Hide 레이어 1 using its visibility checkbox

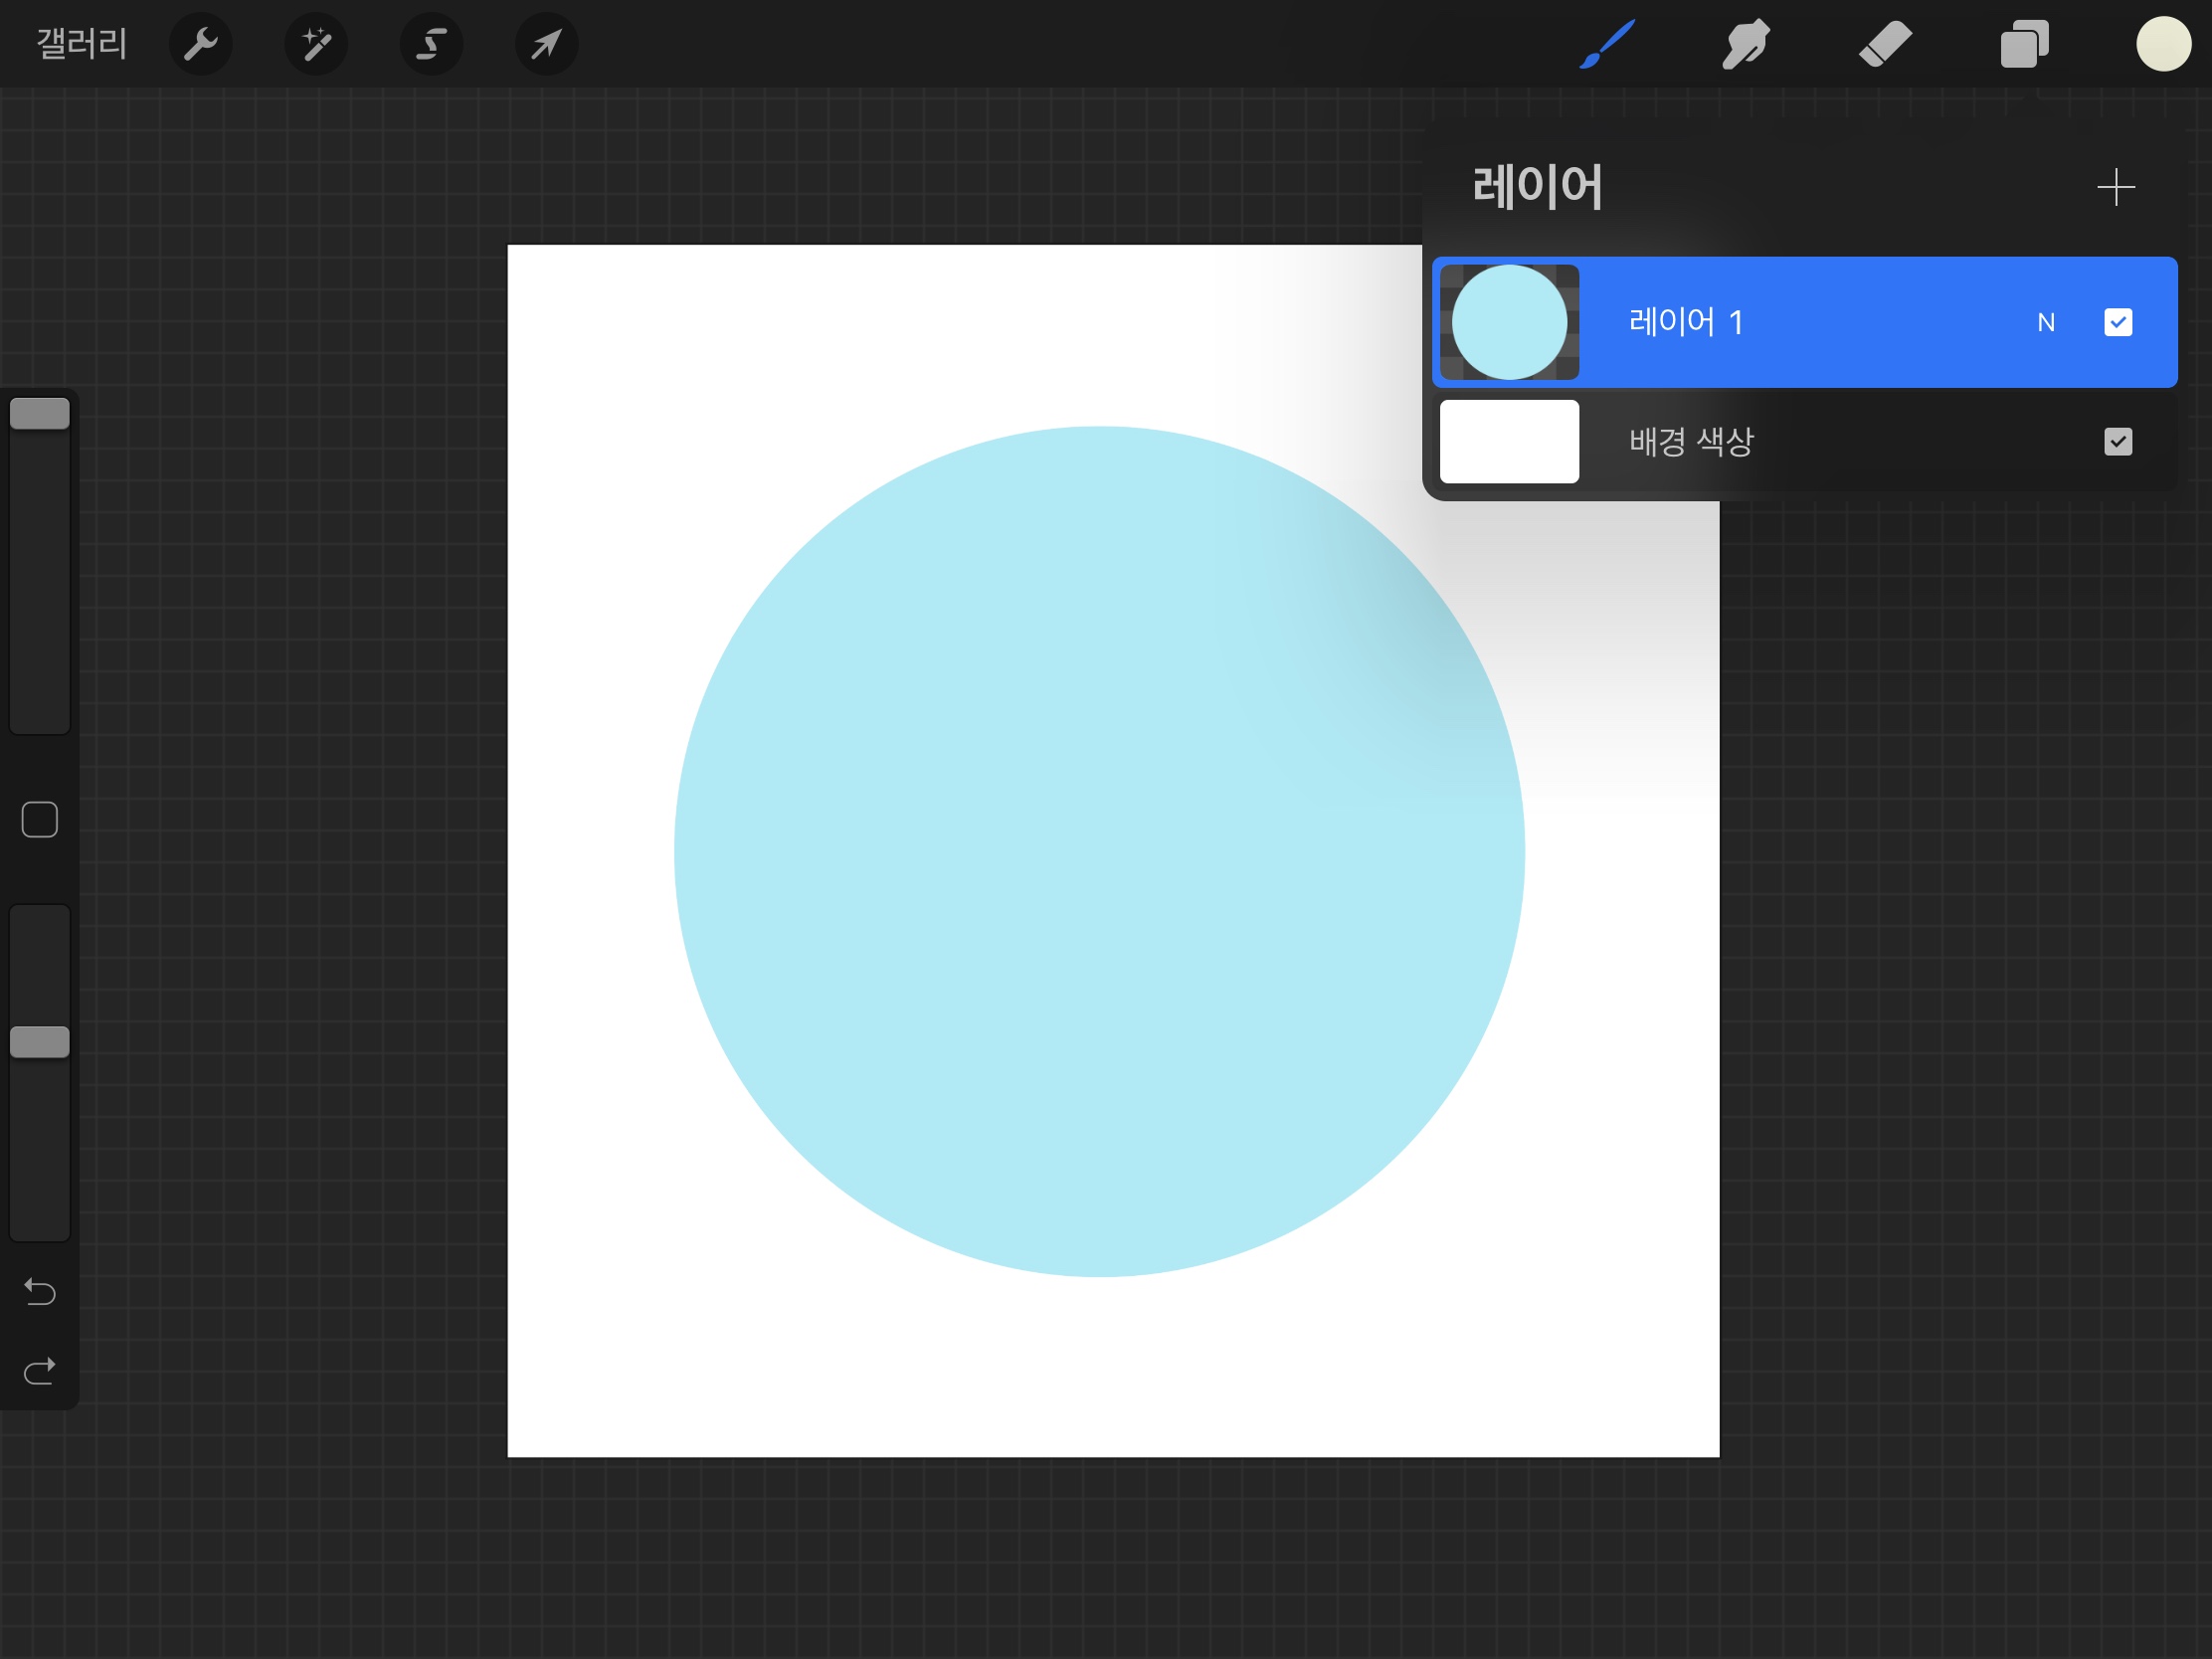(2117, 322)
